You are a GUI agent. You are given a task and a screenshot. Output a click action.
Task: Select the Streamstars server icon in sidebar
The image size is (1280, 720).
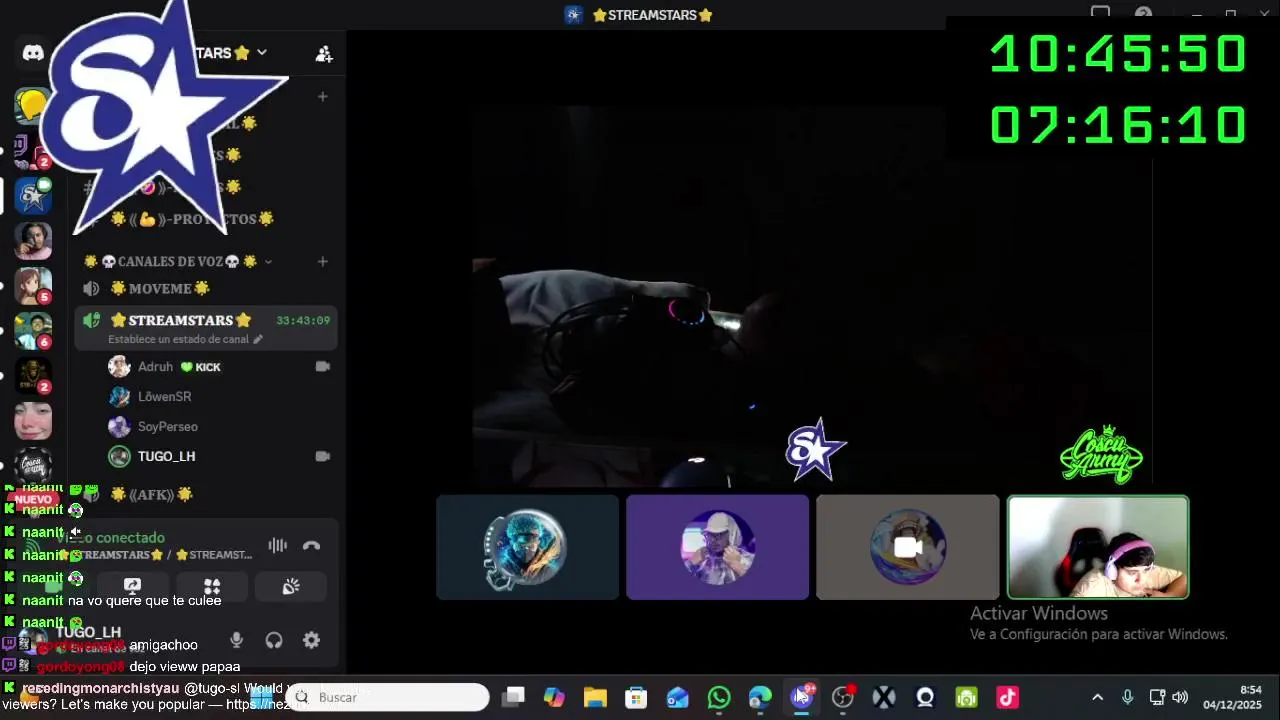click(33, 195)
